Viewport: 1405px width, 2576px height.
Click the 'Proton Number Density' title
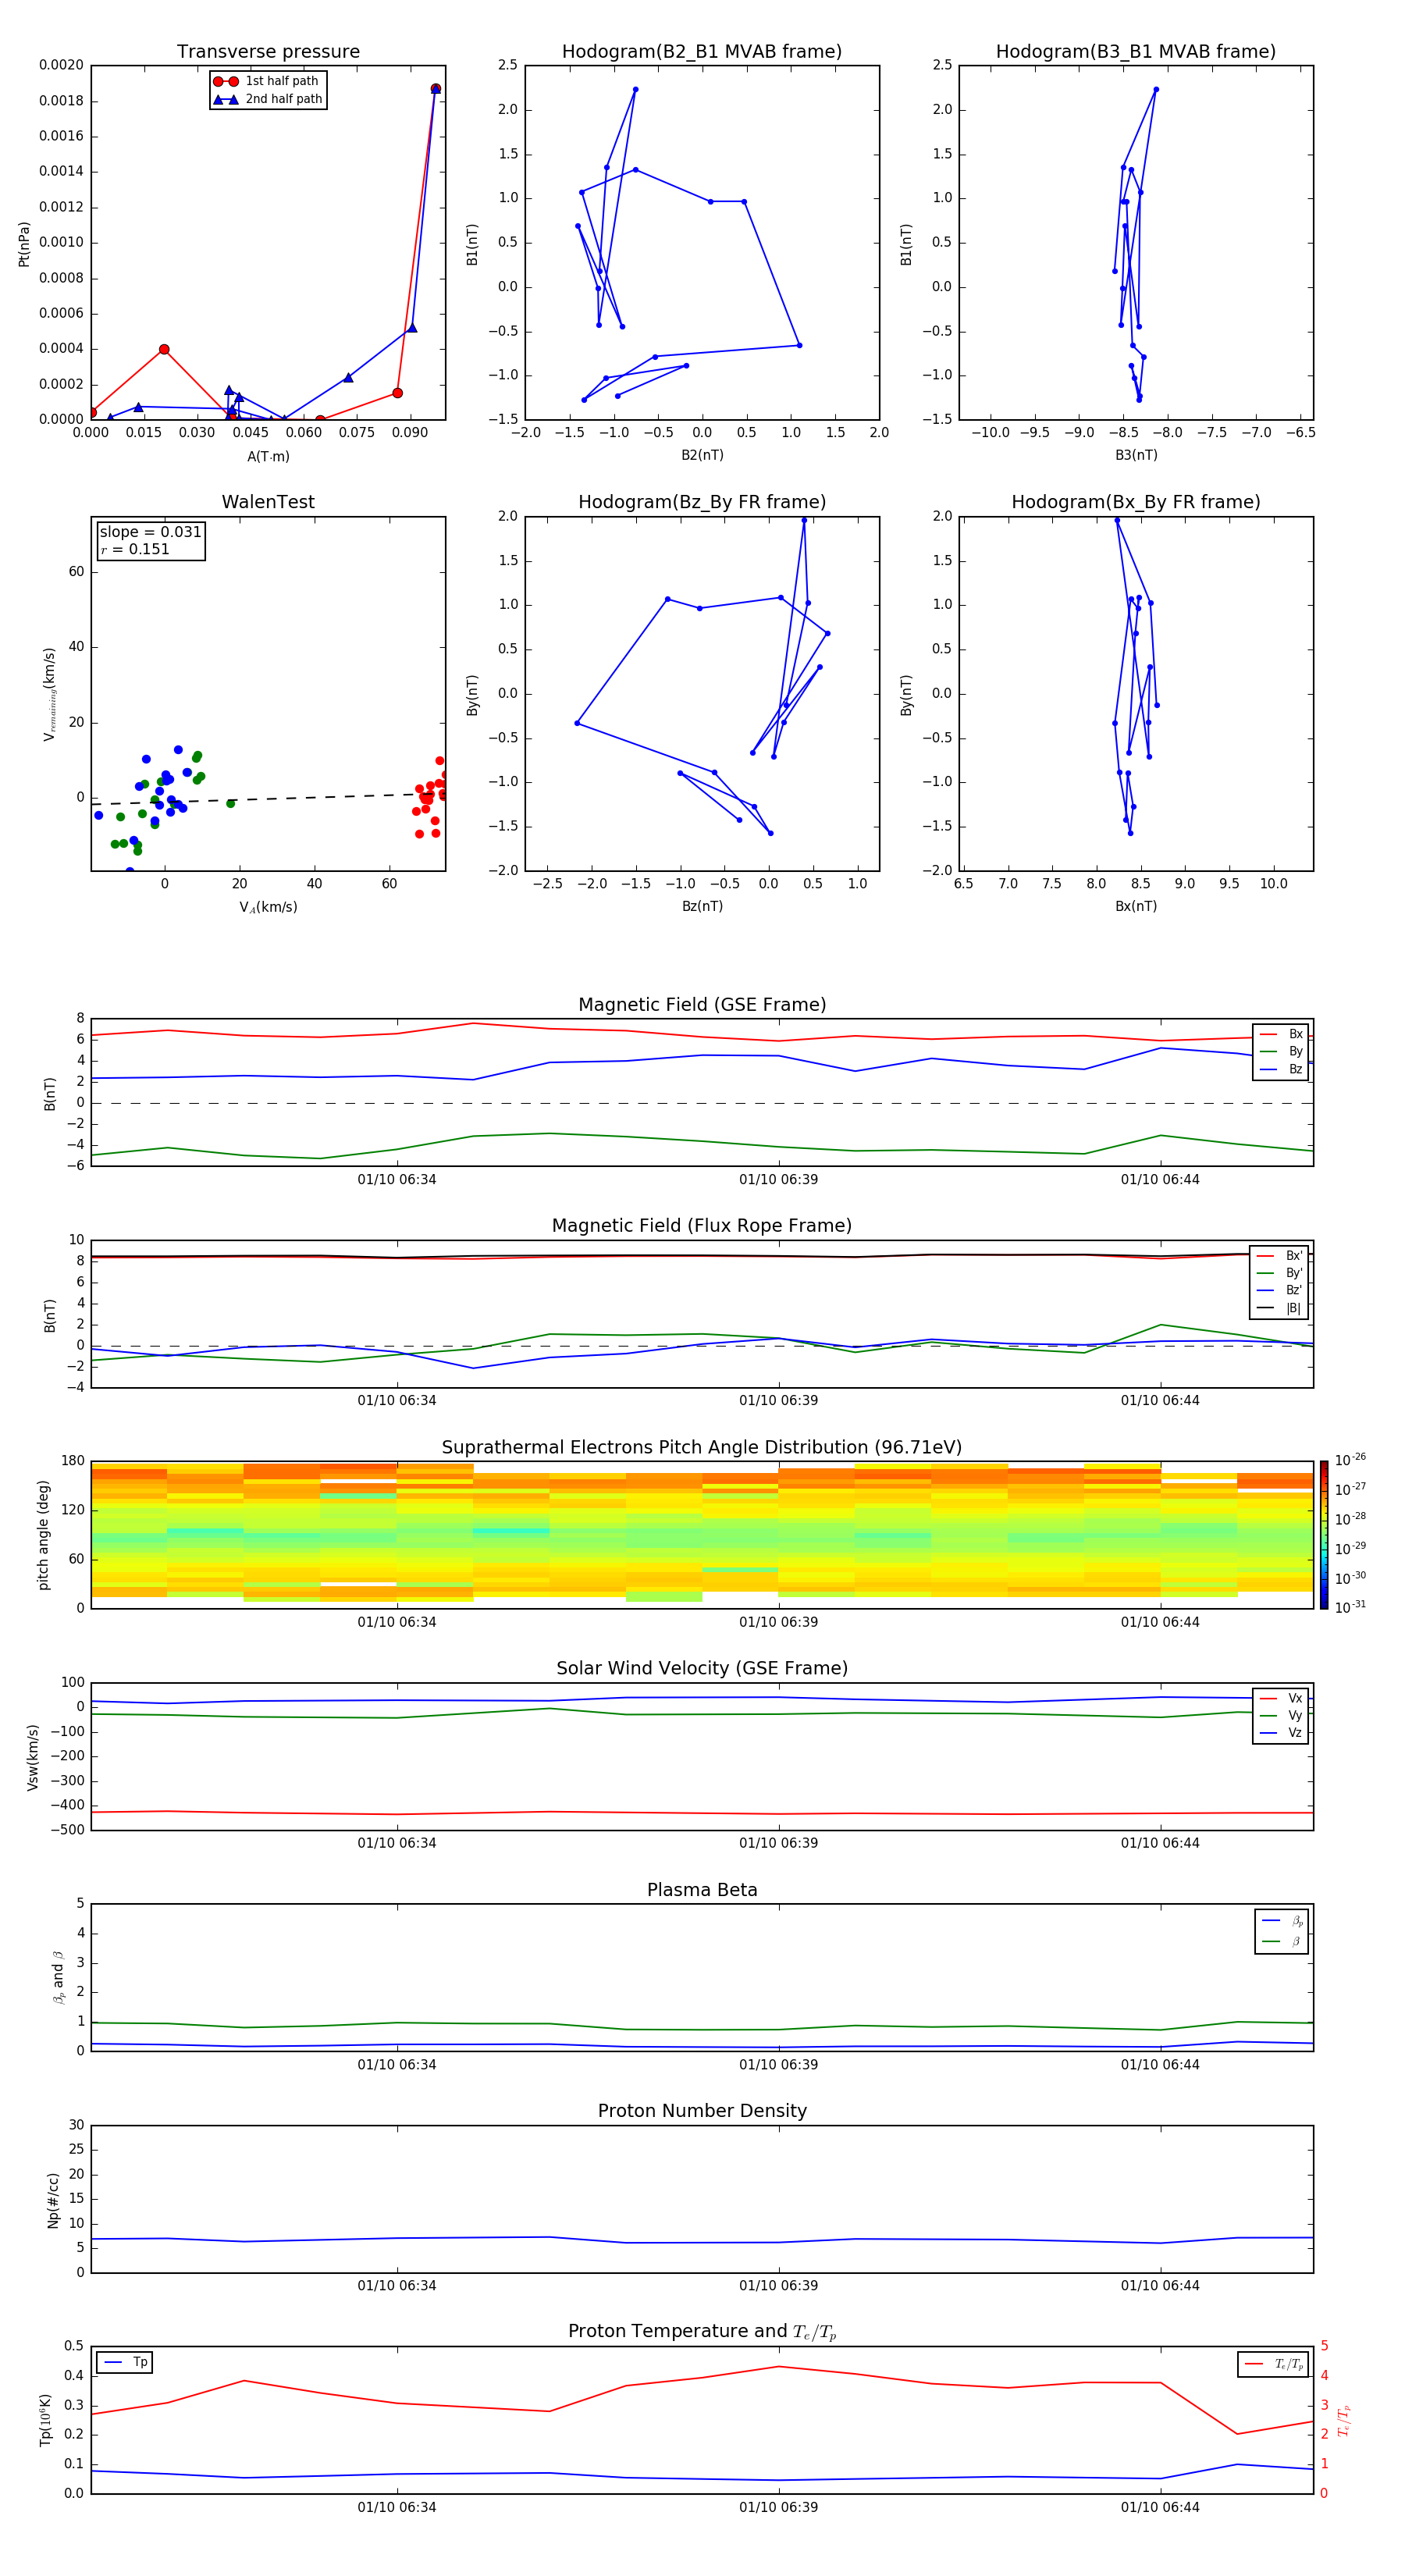(702, 2111)
